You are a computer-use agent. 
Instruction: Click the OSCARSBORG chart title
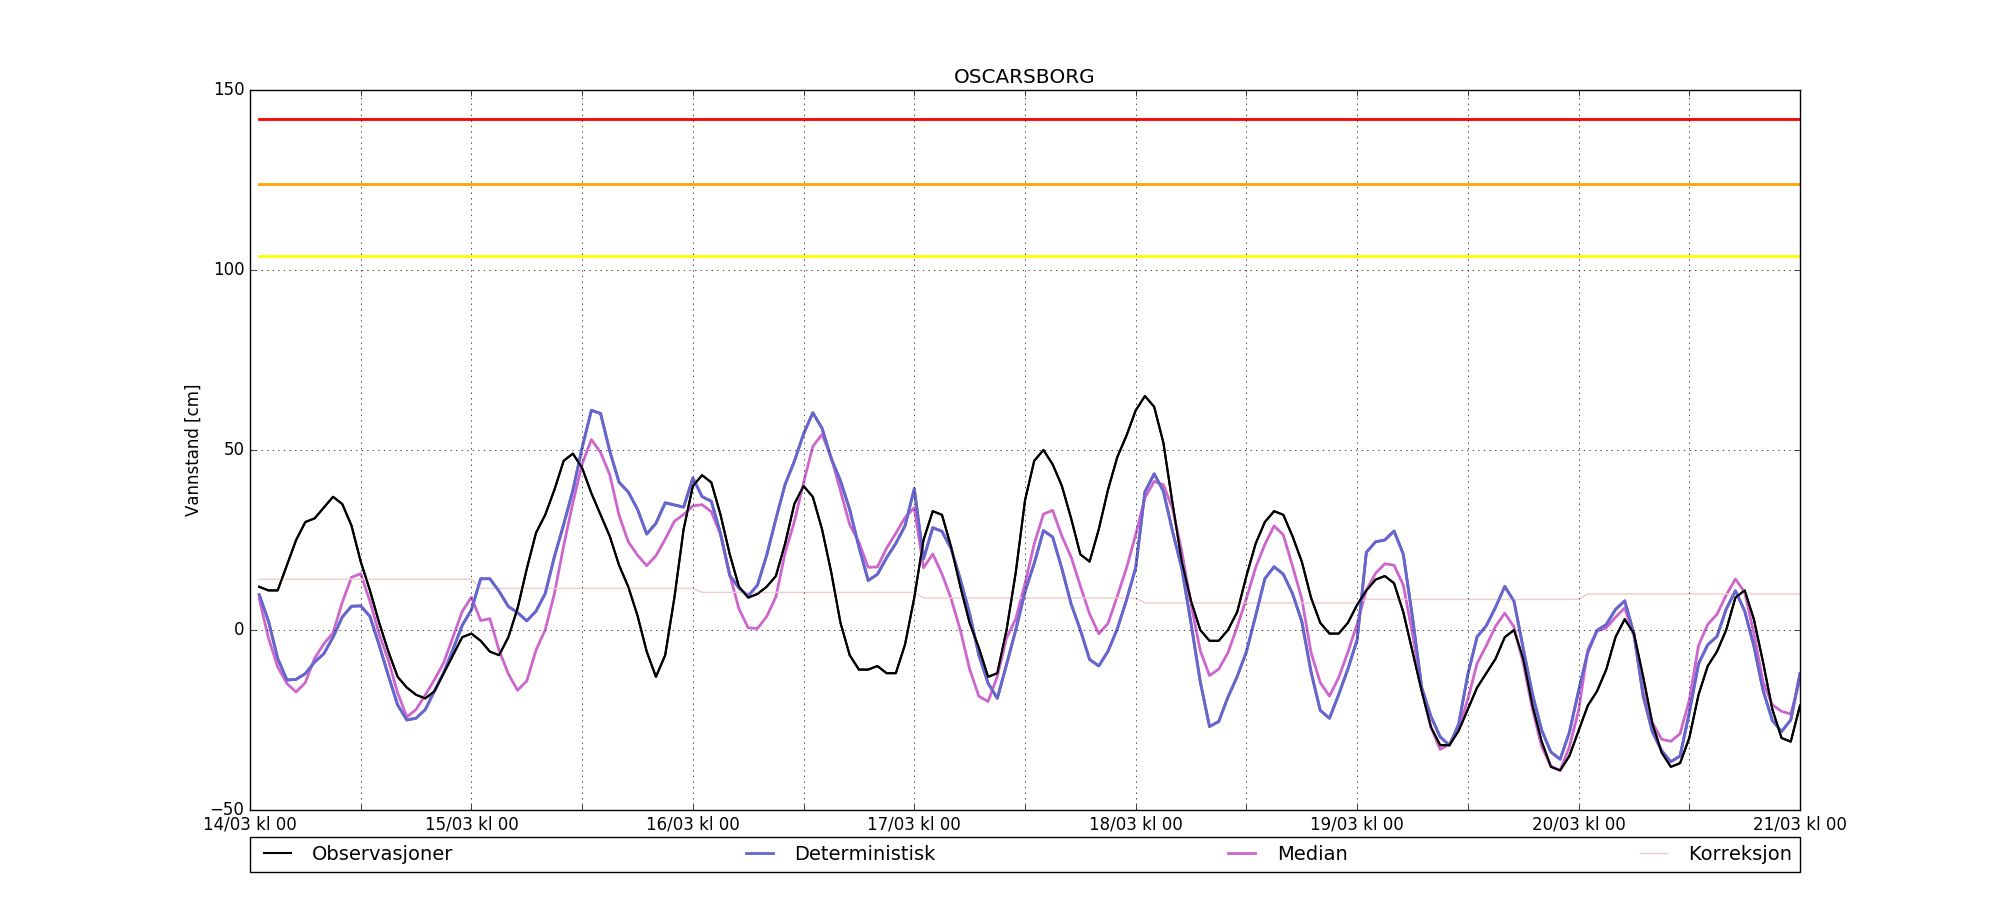coord(1024,77)
